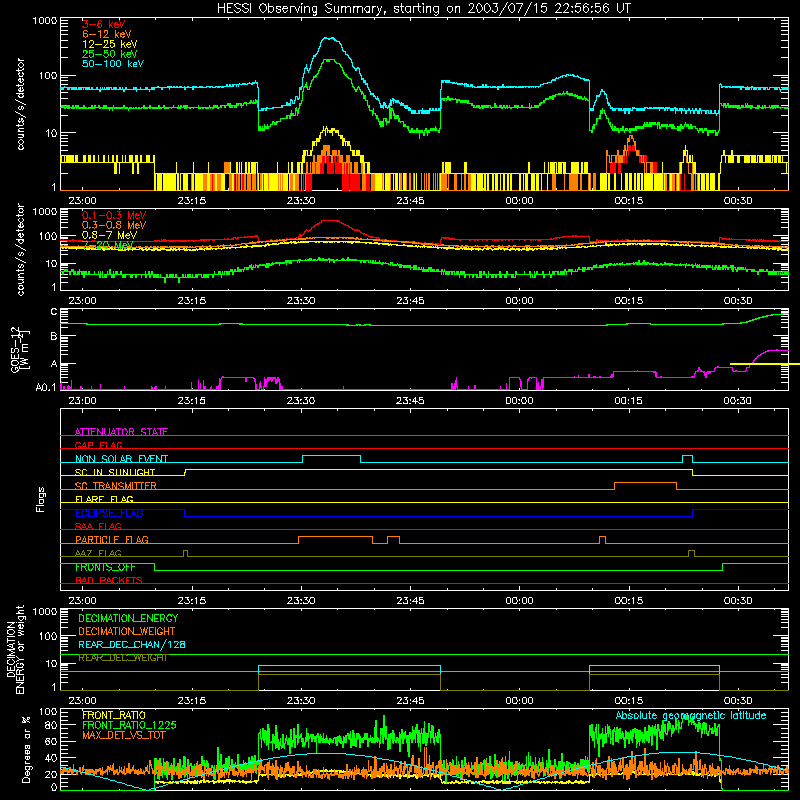Click the peak of the red 0.1-0.3 MeV curve
Image resolution: width=800 pixels, height=800 pixels.
pyautogui.click(x=330, y=221)
